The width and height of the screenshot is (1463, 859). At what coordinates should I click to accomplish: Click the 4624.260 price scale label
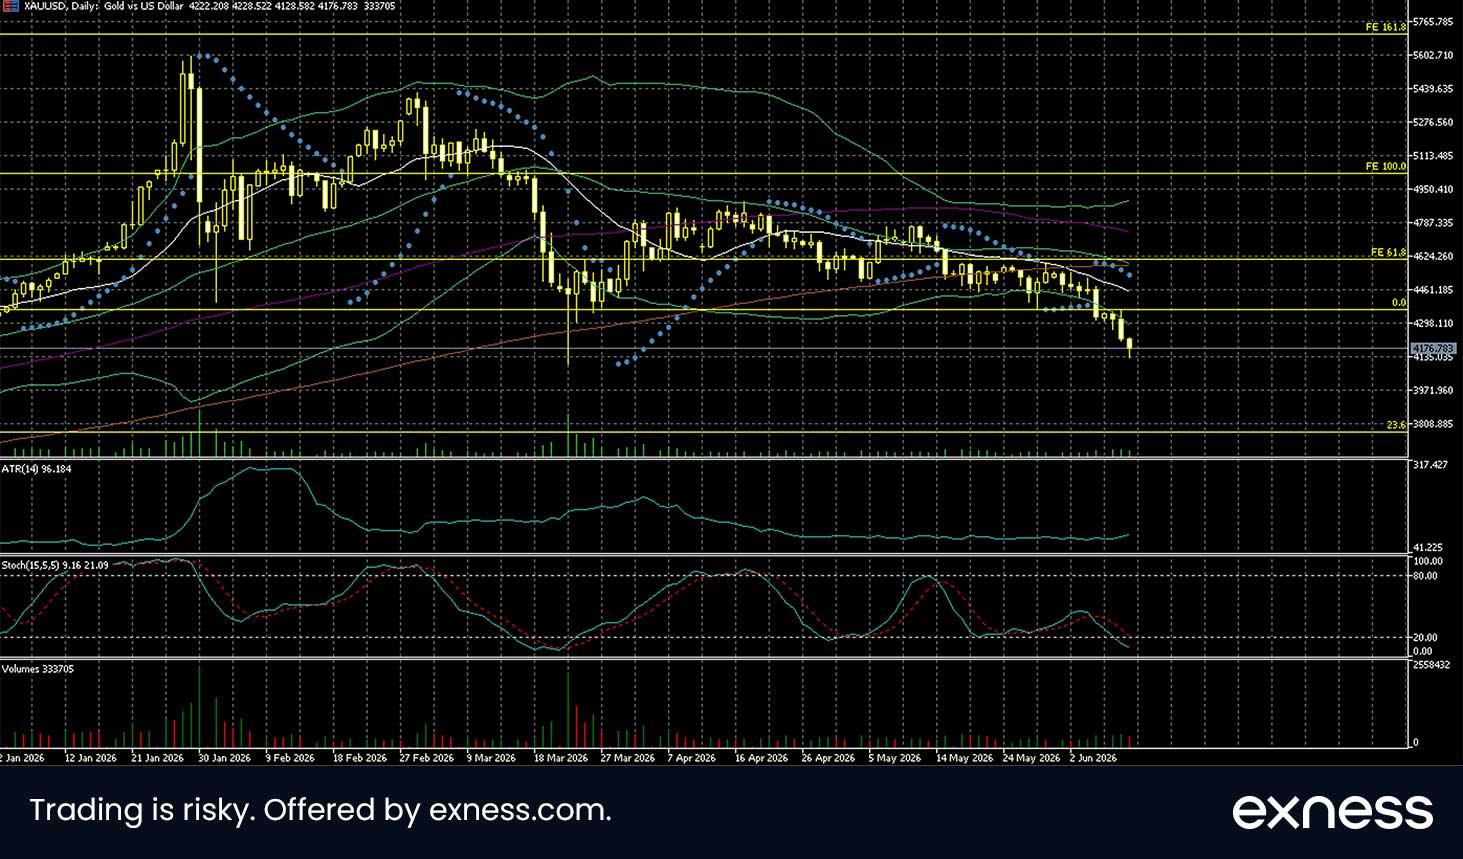(x=1433, y=256)
